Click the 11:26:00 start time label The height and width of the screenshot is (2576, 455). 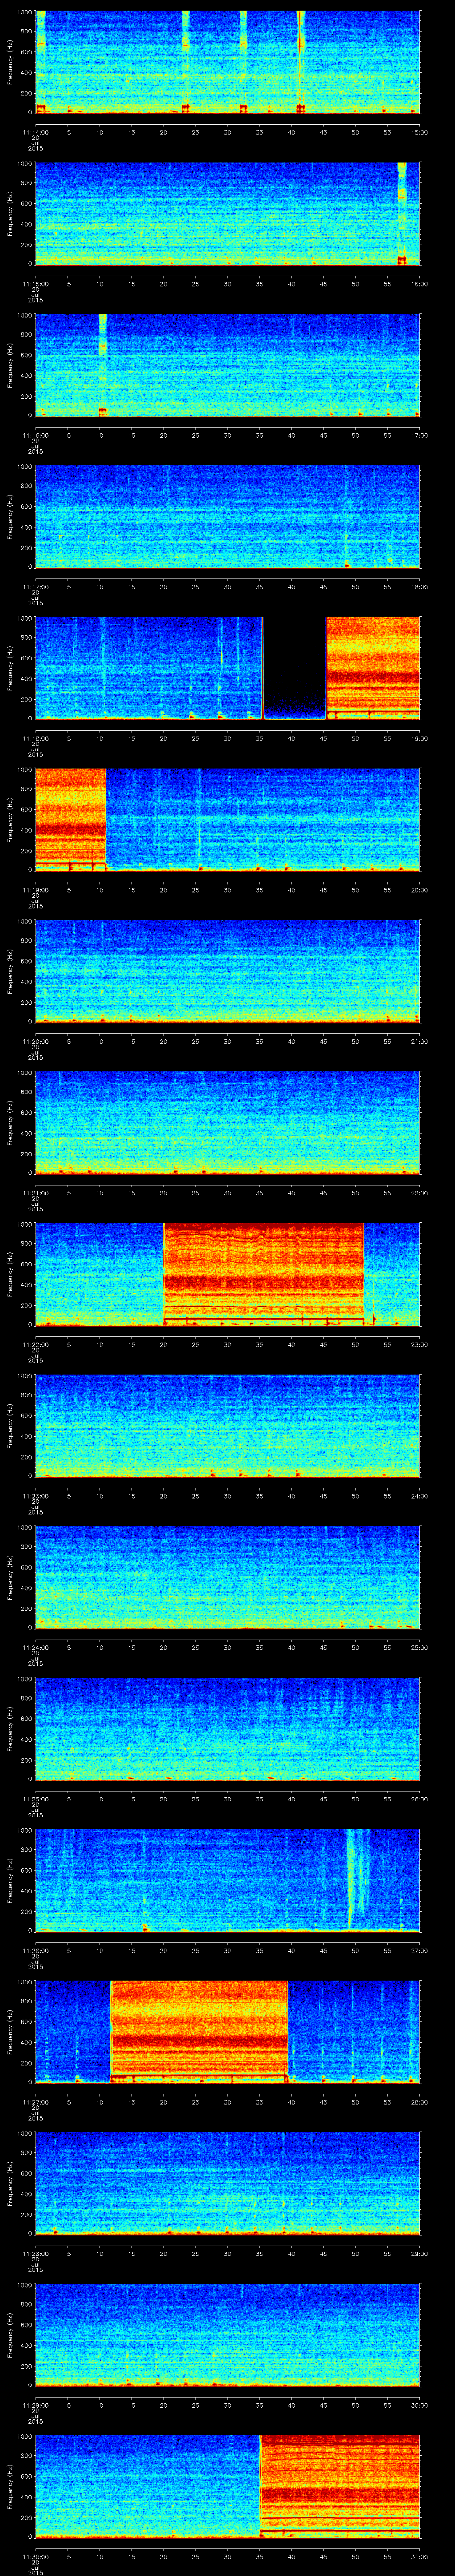click(36, 1950)
